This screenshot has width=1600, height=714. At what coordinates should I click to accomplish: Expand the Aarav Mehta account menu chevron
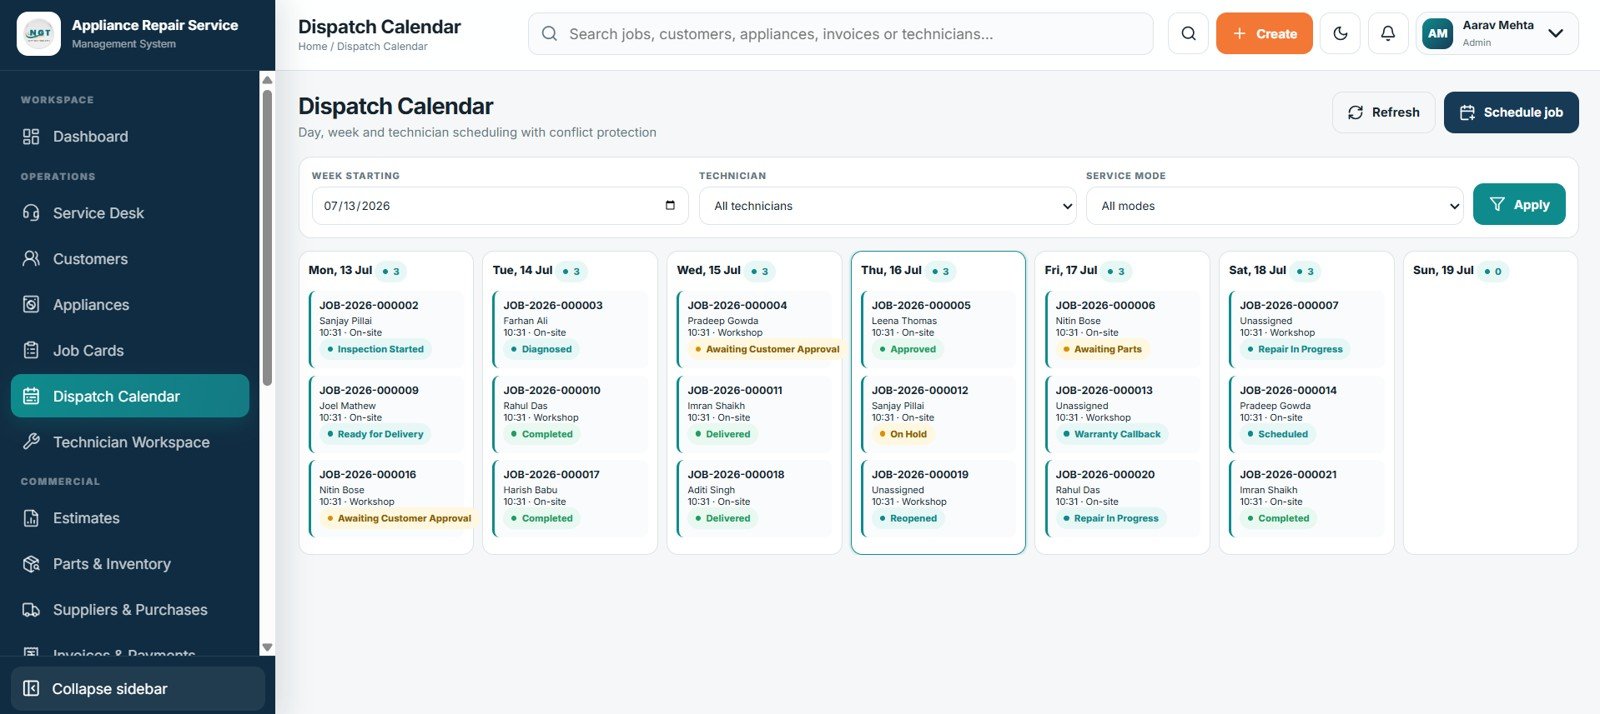point(1555,33)
